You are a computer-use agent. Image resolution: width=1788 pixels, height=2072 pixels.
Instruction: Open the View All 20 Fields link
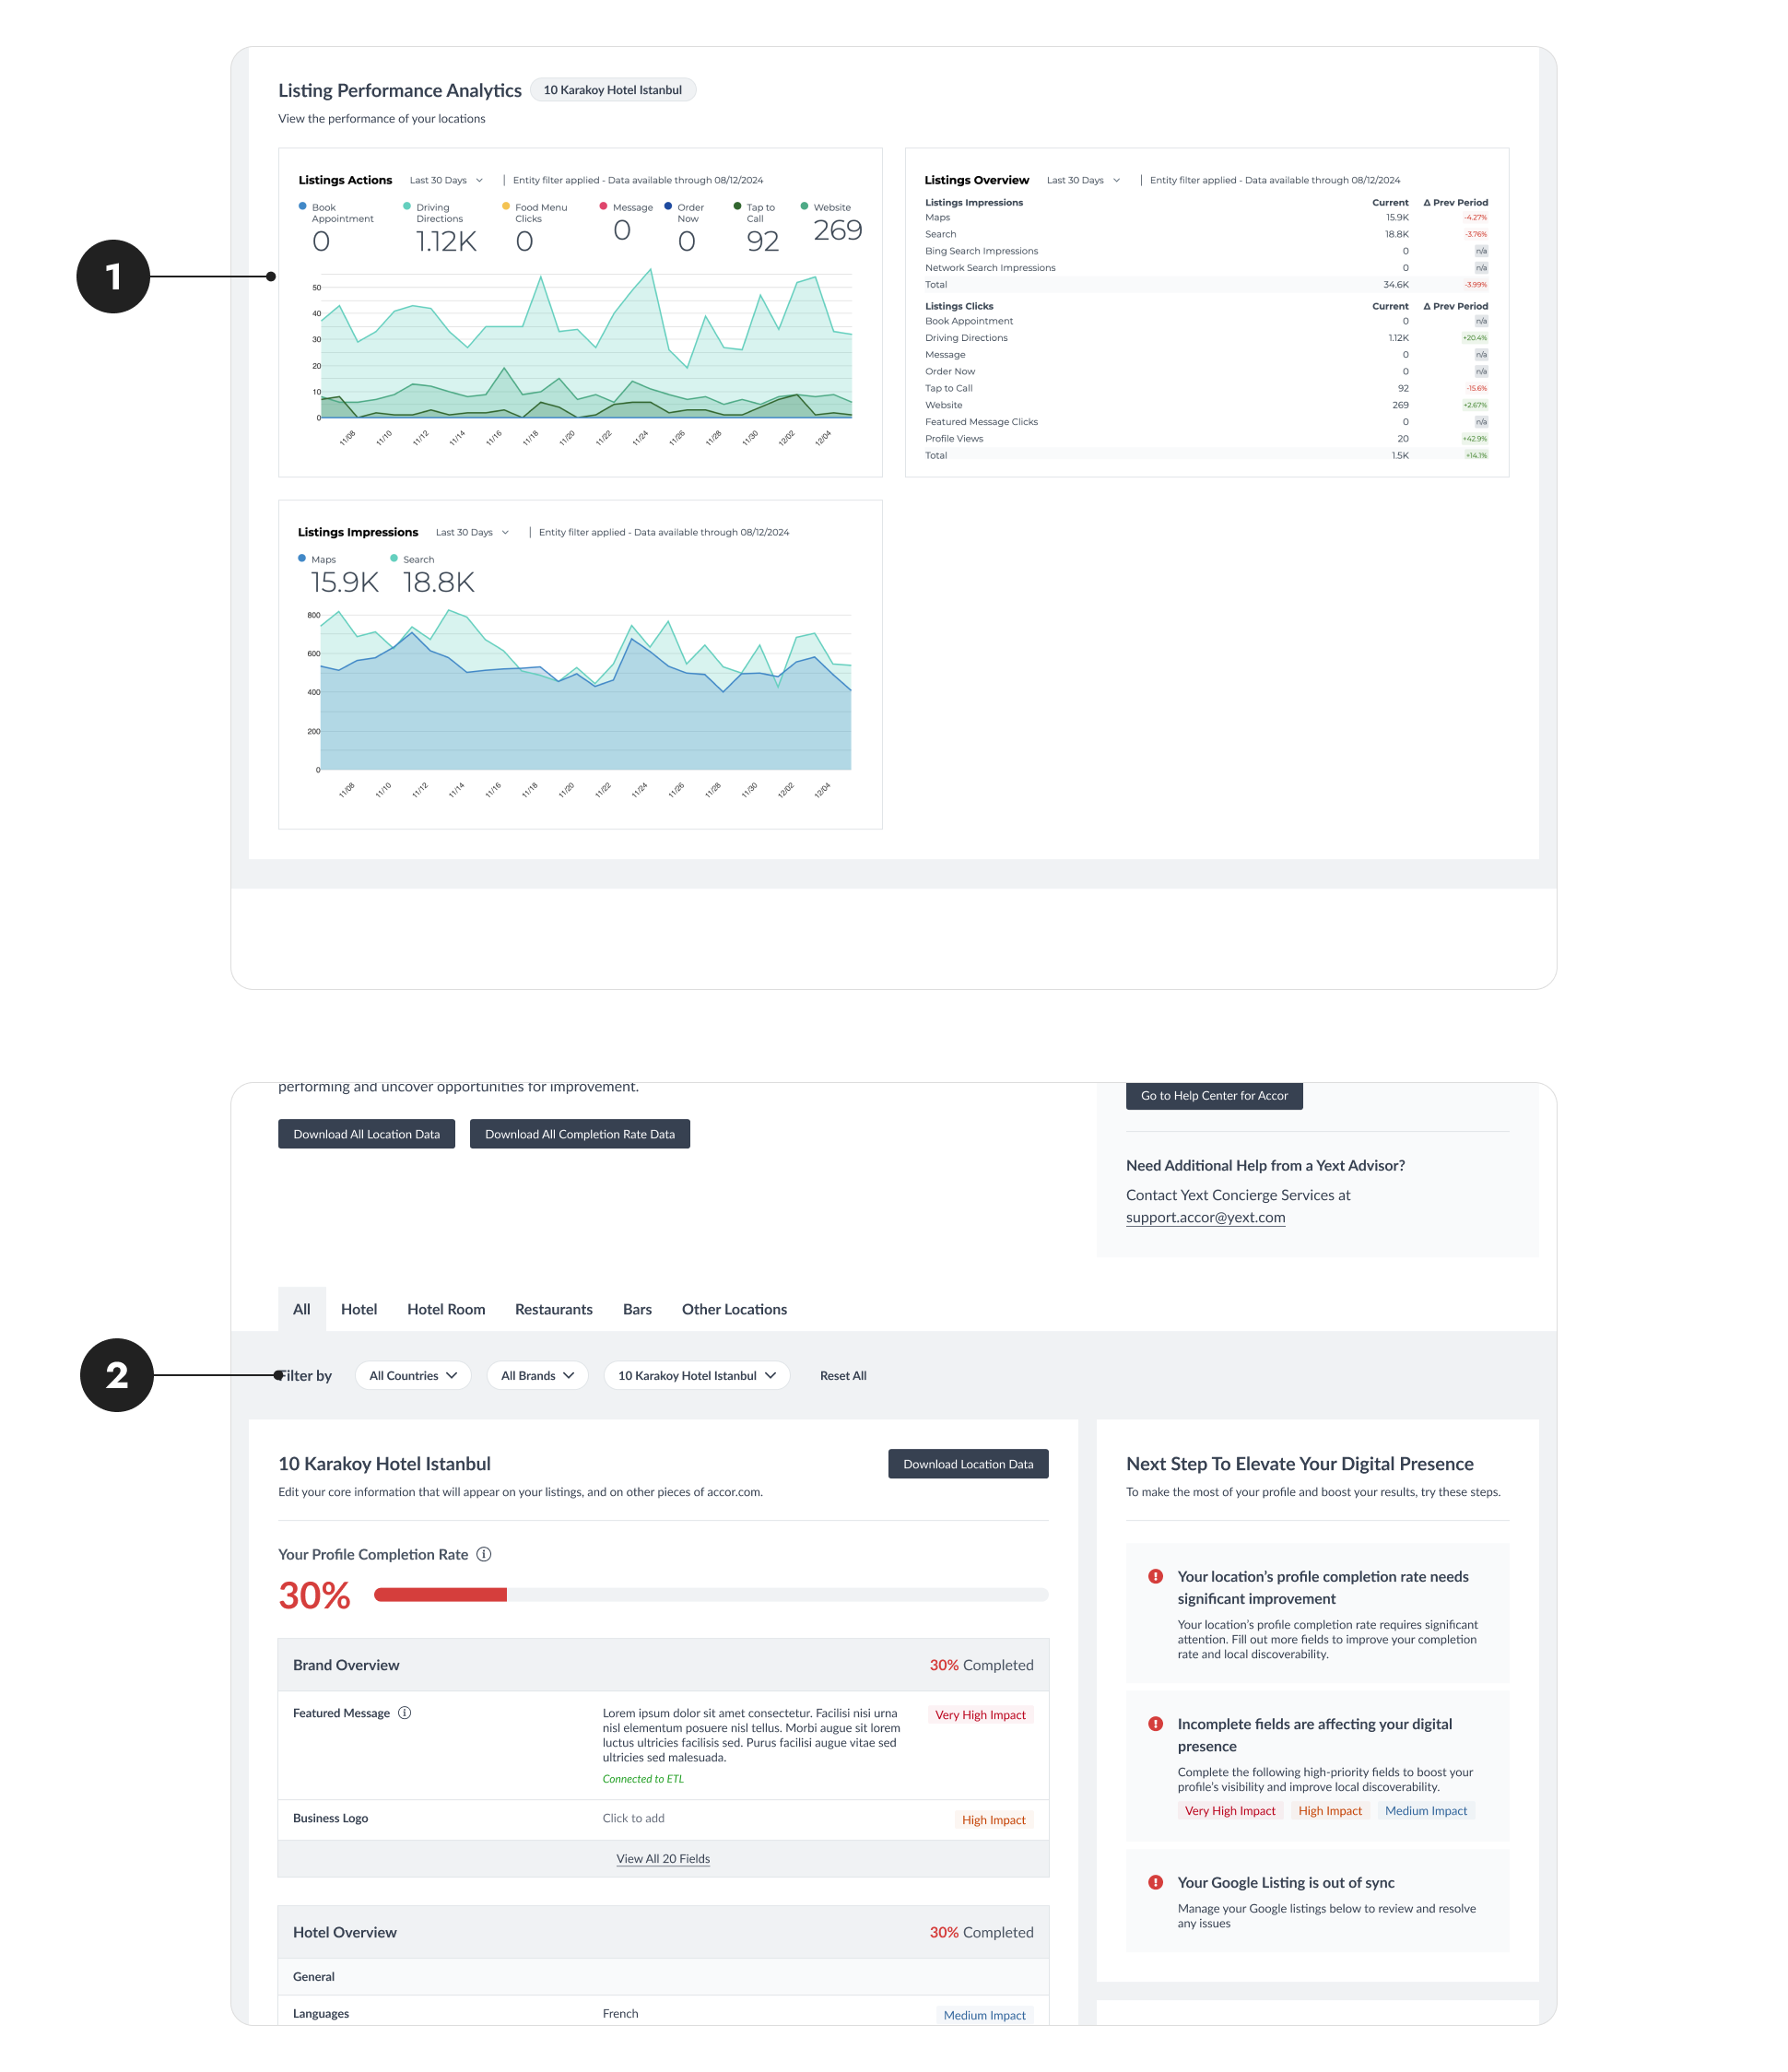coord(663,1859)
